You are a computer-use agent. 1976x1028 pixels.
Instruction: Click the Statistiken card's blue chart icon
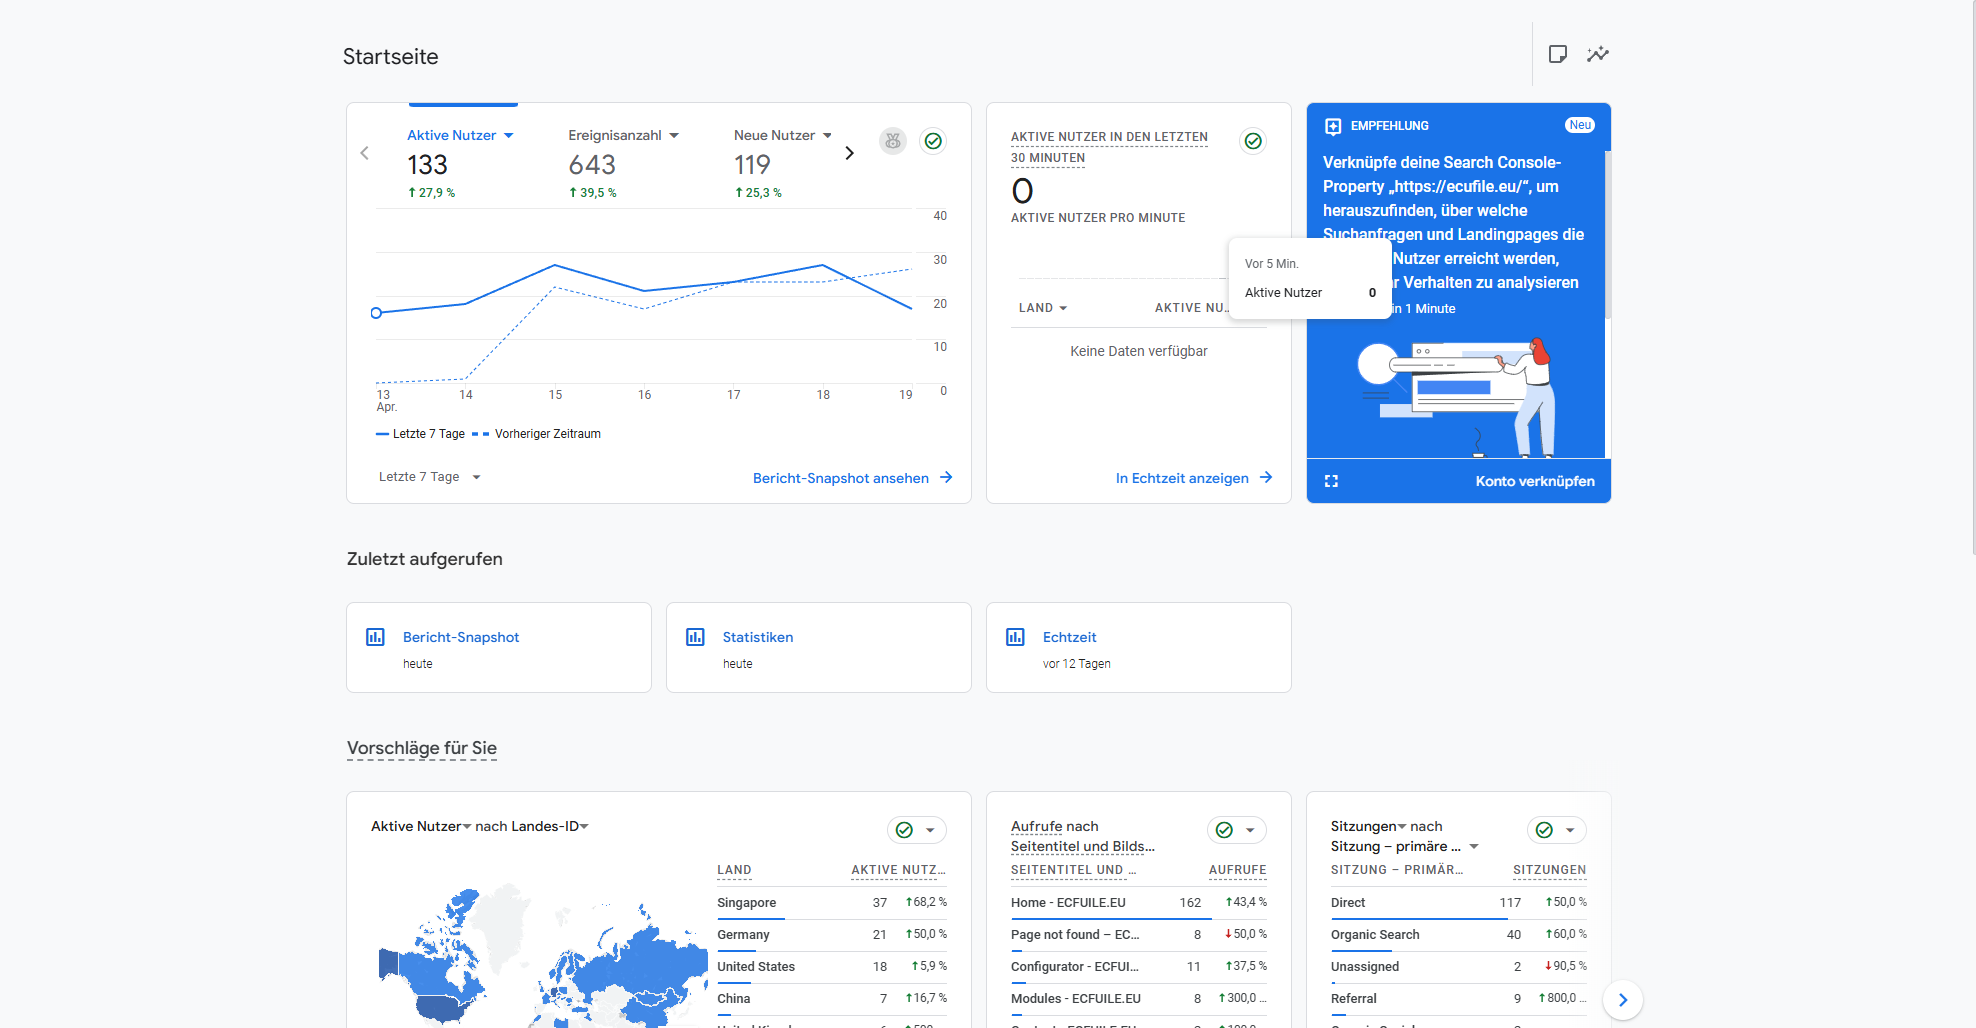pyautogui.click(x=696, y=636)
